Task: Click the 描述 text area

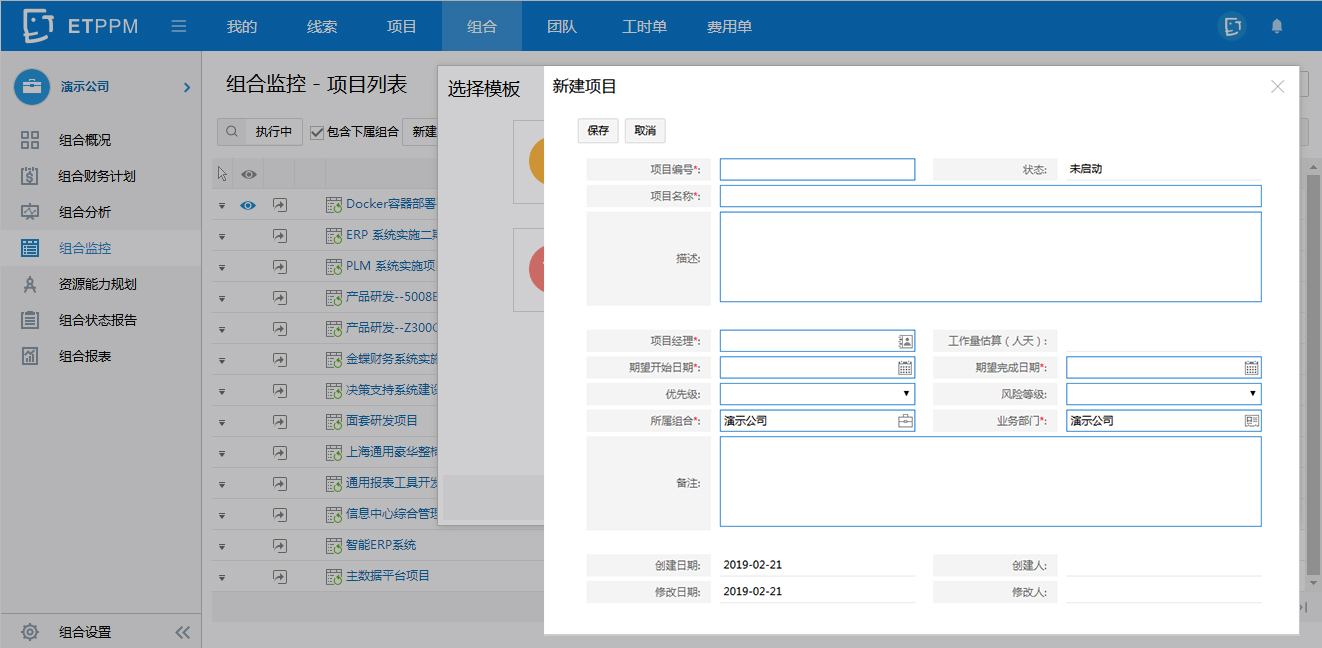Action: pos(991,257)
